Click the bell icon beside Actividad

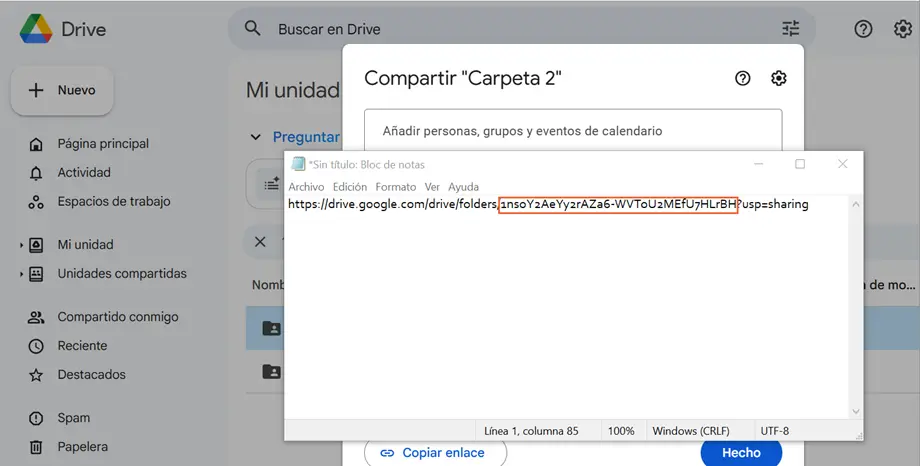coord(36,173)
